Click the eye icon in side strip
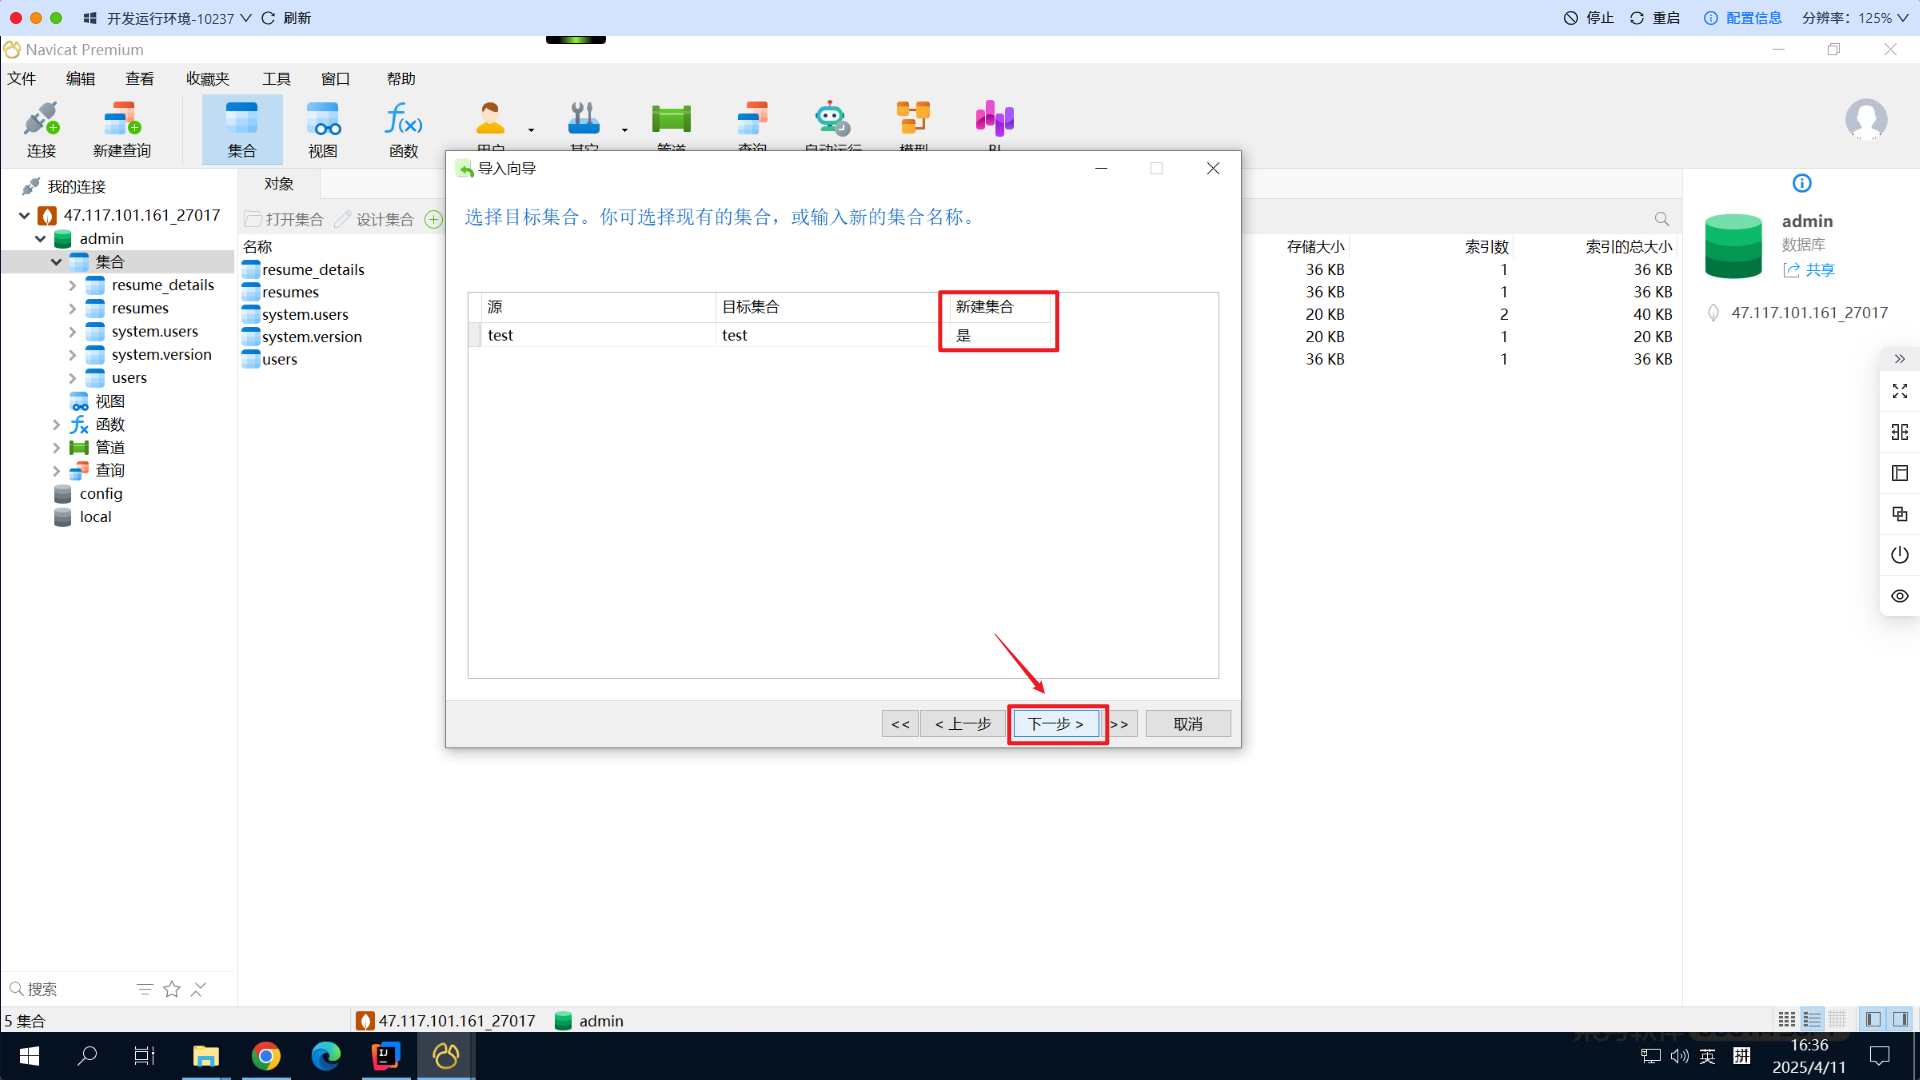 [1900, 596]
